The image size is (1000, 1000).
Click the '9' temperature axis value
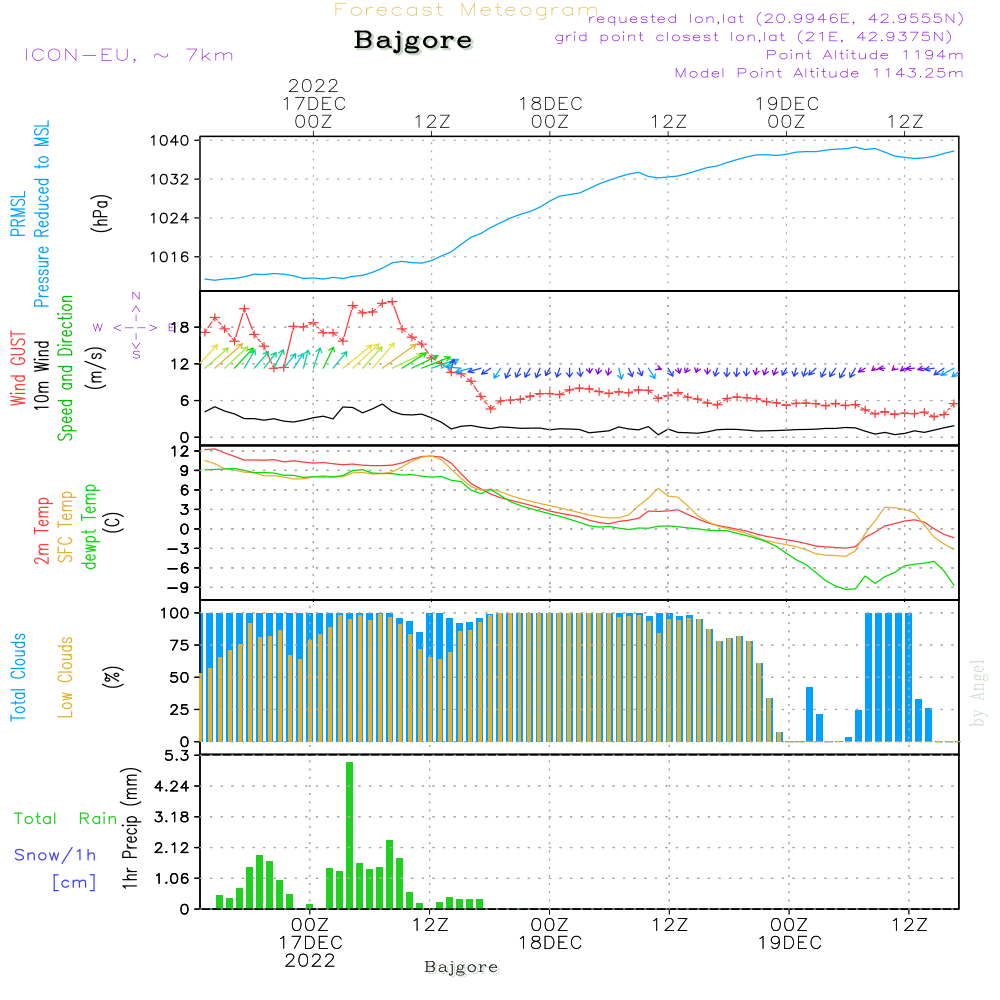tap(185, 471)
